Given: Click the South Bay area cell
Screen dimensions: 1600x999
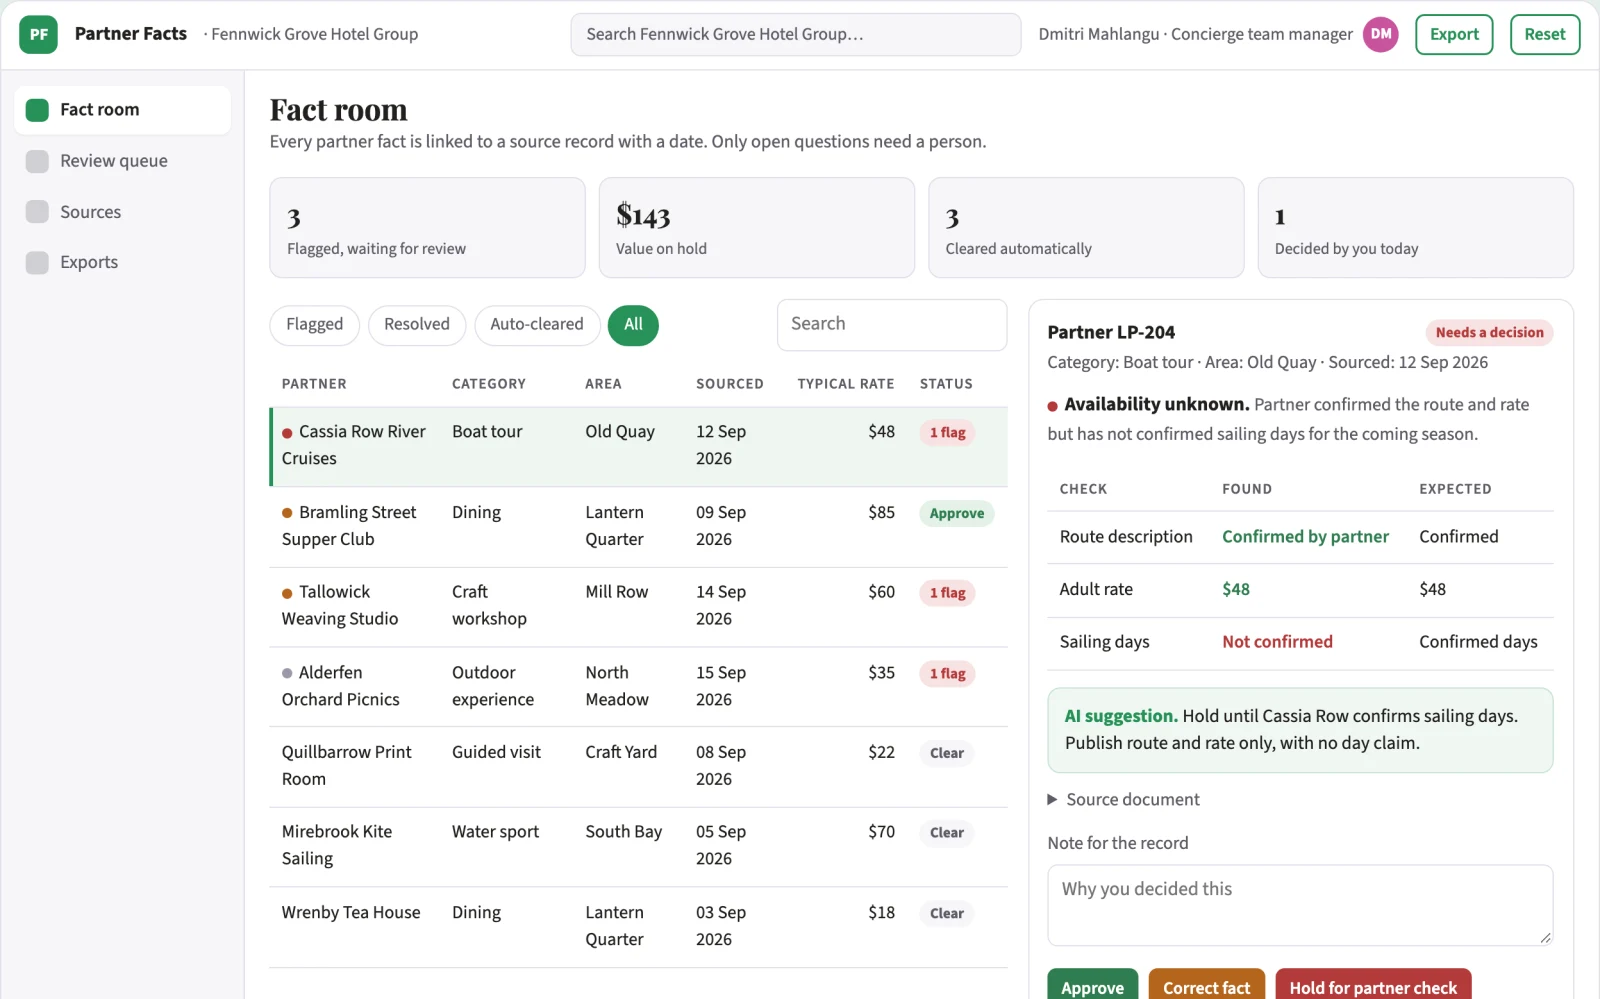Looking at the screenshot, I should click(x=624, y=832).
